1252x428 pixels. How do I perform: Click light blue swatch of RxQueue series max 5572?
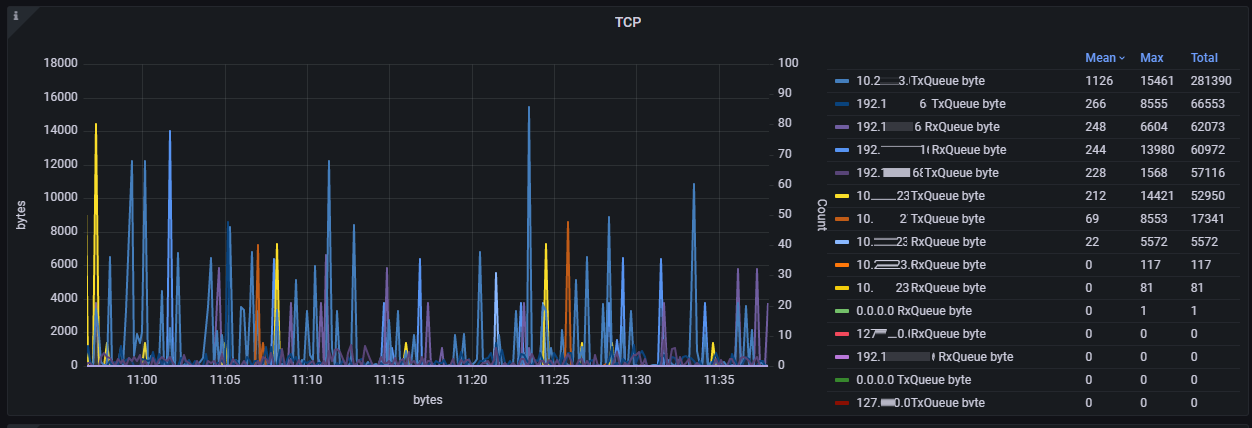[x=842, y=242]
